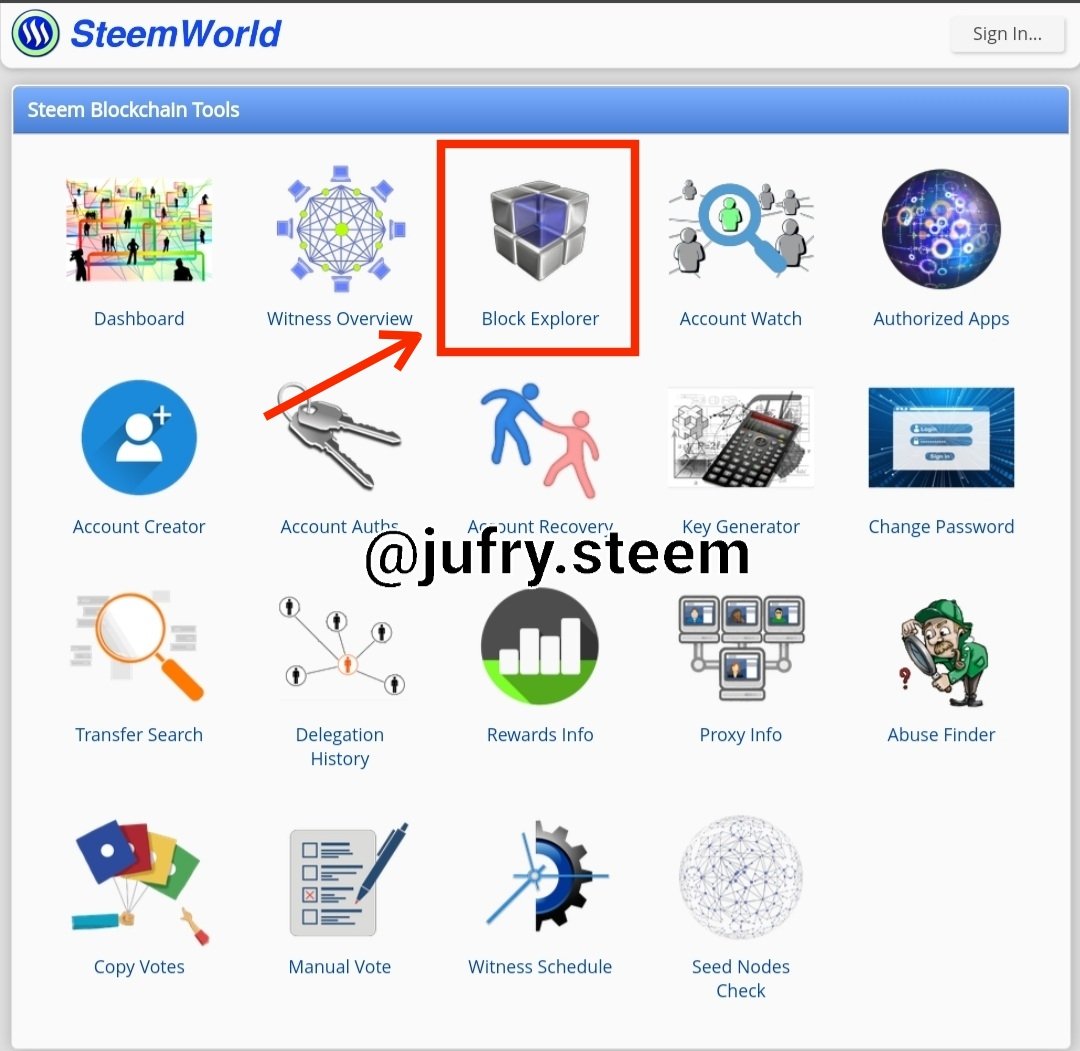The height and width of the screenshot is (1051, 1080).
Task: Click the Proxy Info computers icon
Action: [x=741, y=647]
